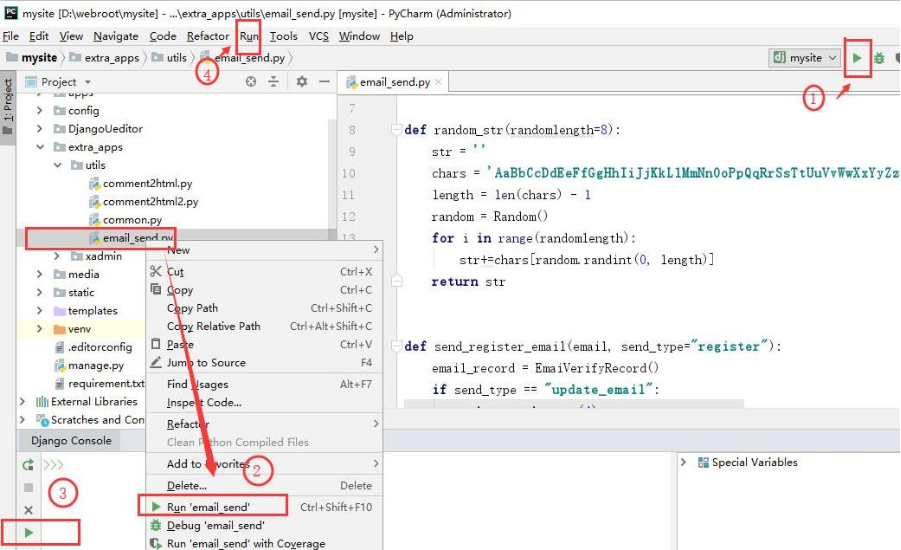Click the Rerun console icon
This screenshot has height=550, width=901.
point(28,464)
